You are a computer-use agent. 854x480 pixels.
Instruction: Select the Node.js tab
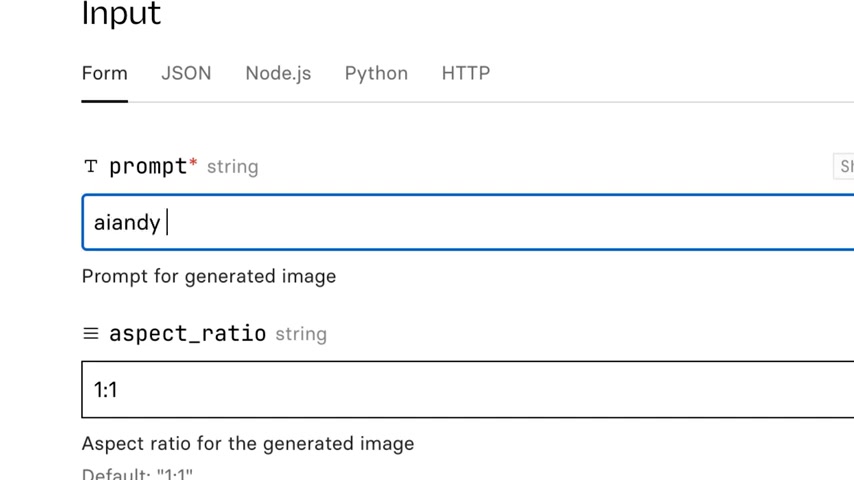point(278,74)
